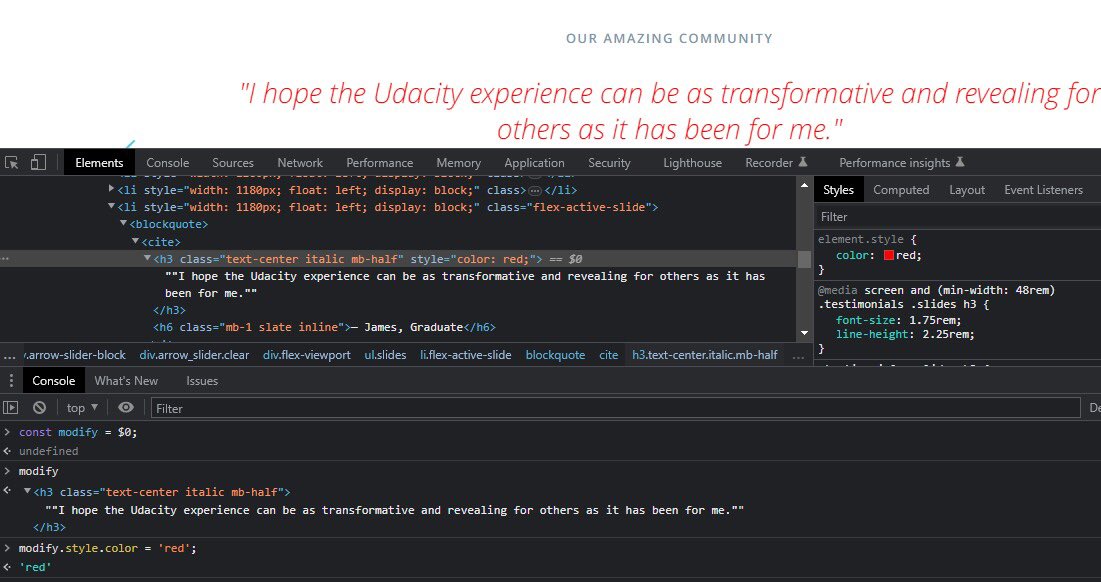Image resolution: width=1101 pixels, height=582 pixels.
Task: Collapse the blockquote node
Action: (124, 223)
